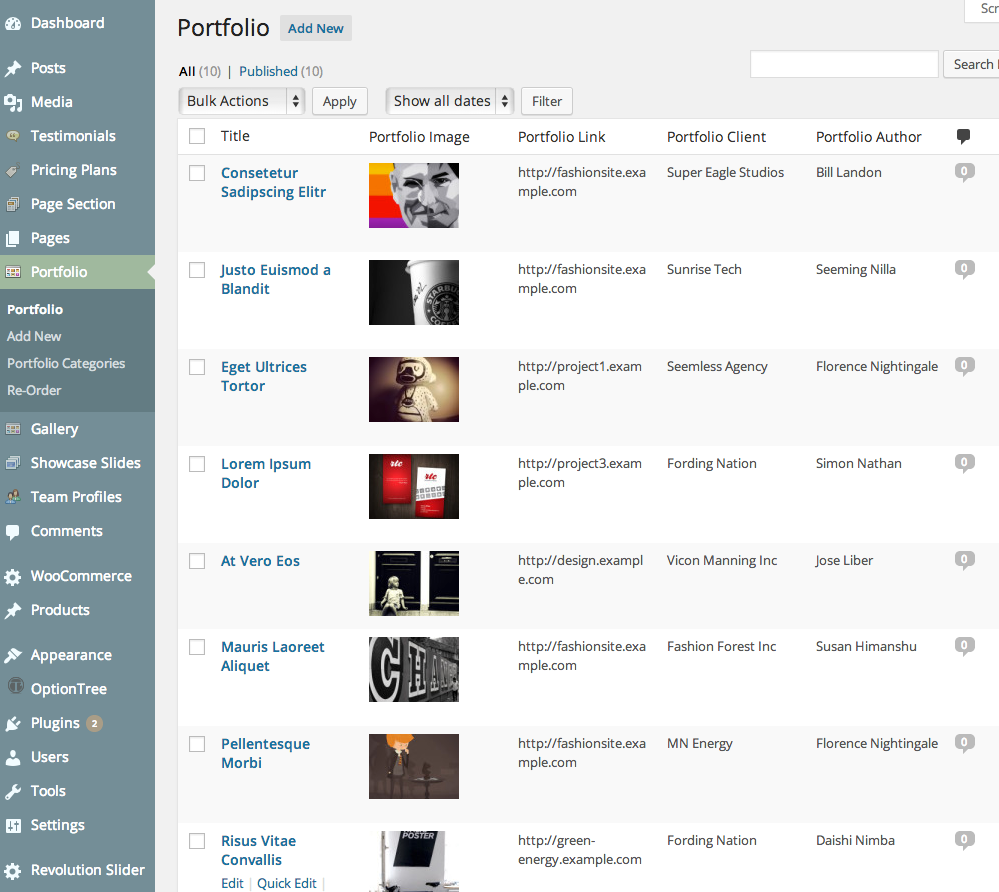
Task: Check the select-all checkbox in the header
Action: [197, 136]
